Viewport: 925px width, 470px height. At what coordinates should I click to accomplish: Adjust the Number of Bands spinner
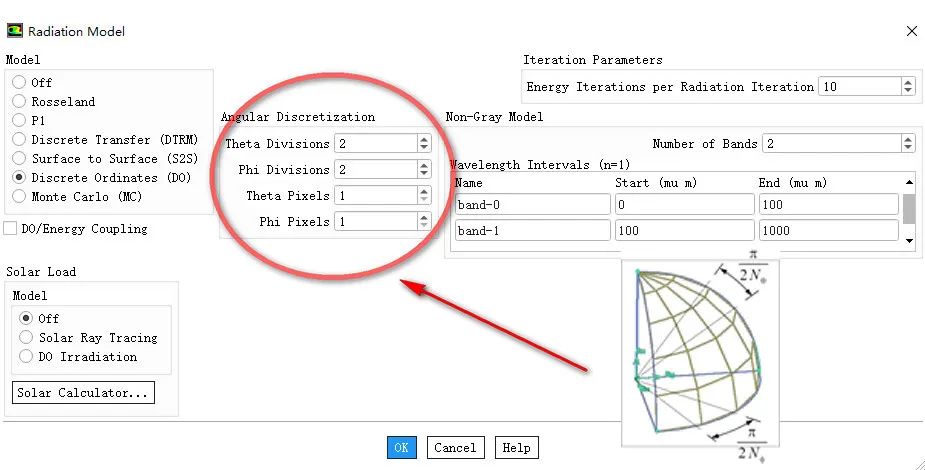[x=907, y=144]
